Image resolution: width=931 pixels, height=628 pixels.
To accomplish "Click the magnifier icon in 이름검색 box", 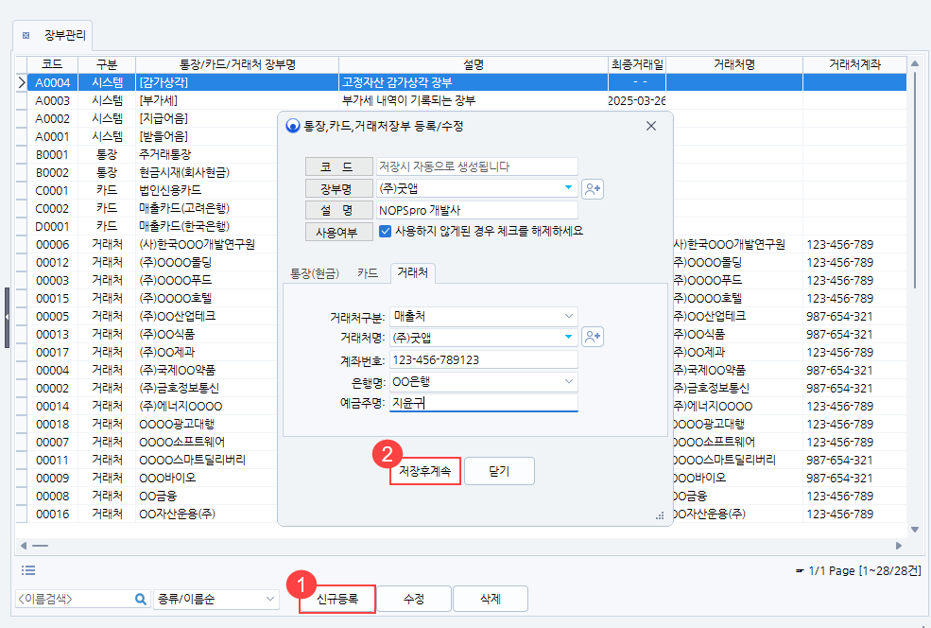I will [141, 599].
